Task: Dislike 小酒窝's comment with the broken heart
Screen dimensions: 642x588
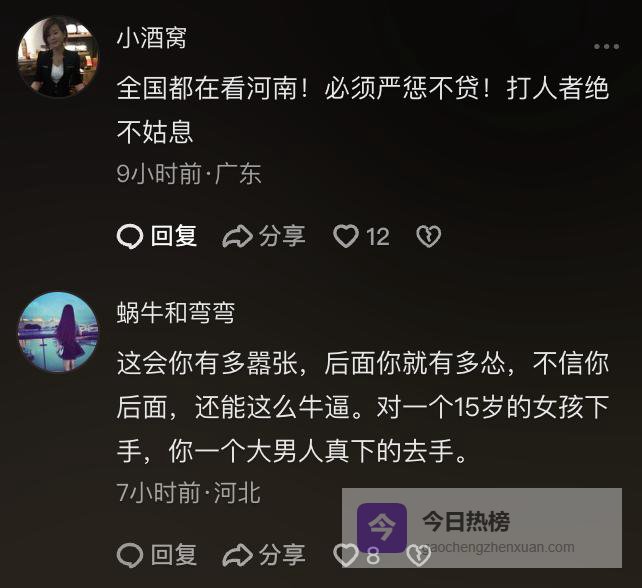Action: 429,236
